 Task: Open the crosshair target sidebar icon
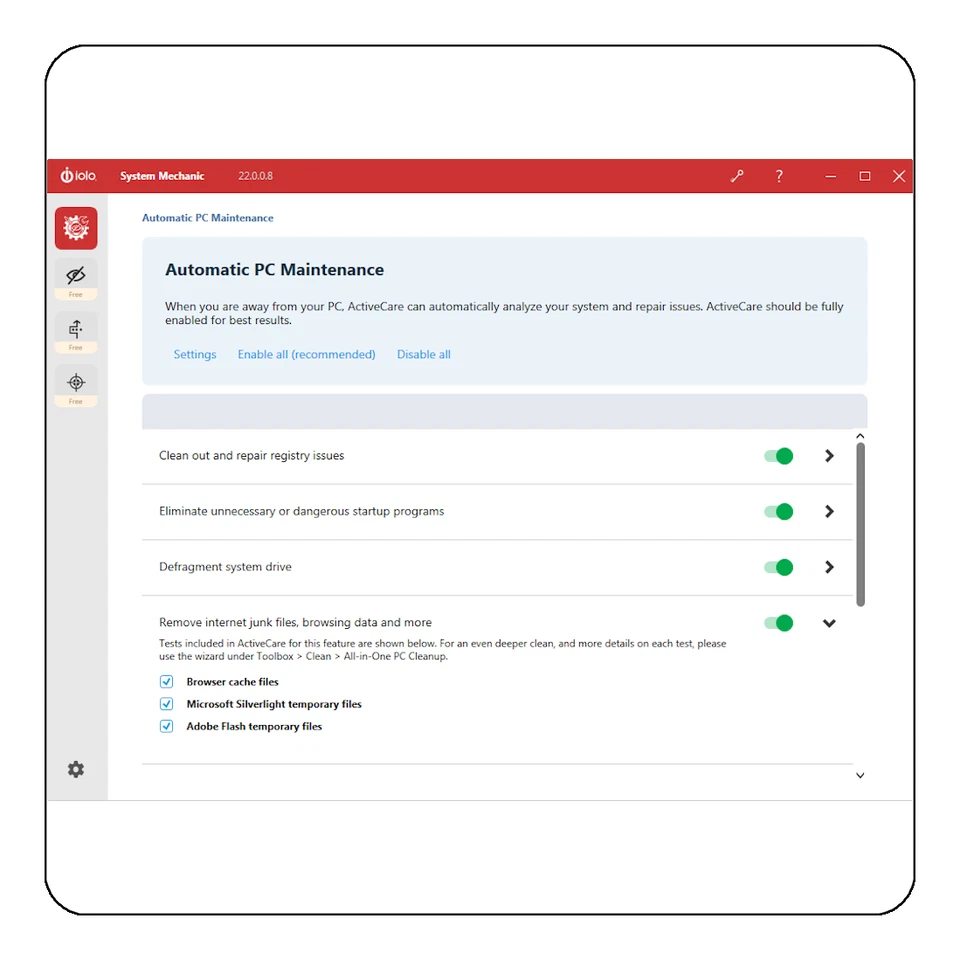click(76, 386)
